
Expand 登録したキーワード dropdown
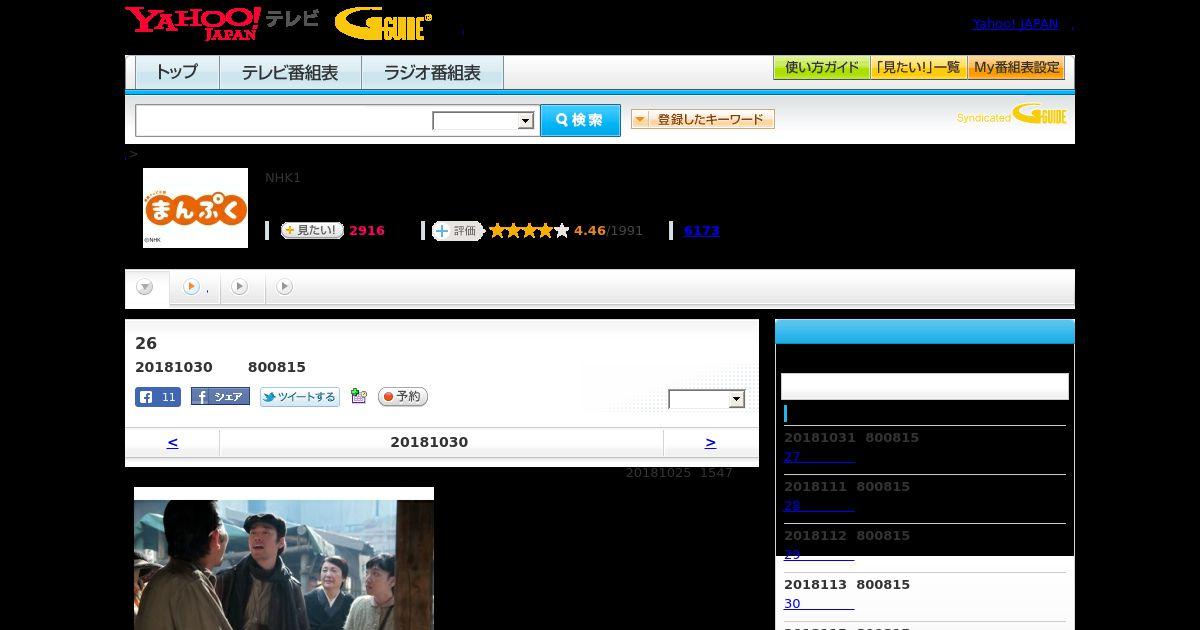pyautogui.click(x=702, y=119)
